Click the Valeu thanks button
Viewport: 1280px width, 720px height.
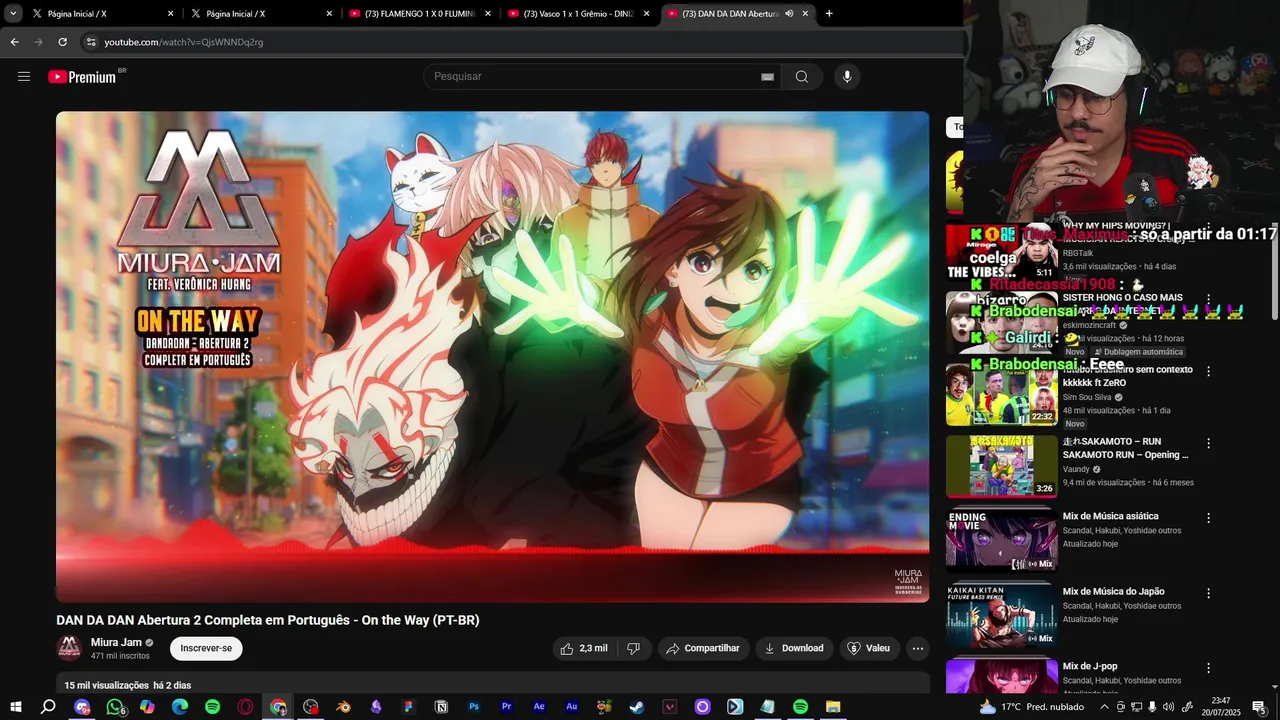pyautogui.click(x=869, y=648)
